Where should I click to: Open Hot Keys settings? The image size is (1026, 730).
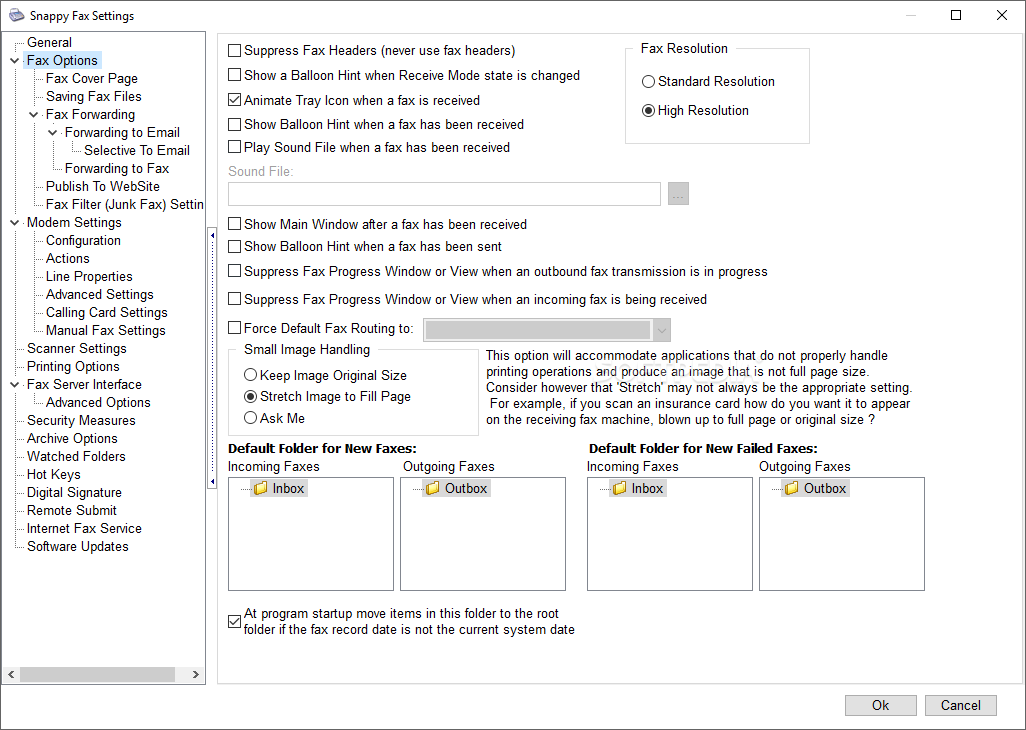pos(54,474)
